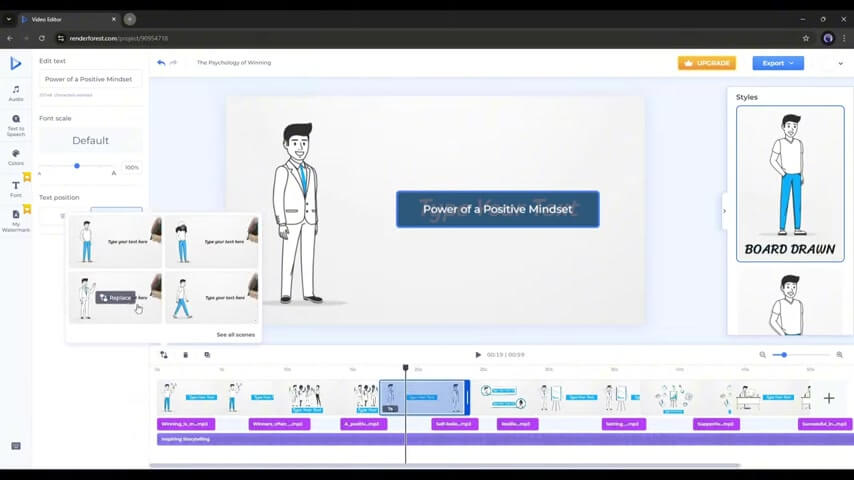The width and height of the screenshot is (854, 480).
Task: Collapse the Styles panel side arrow
Action: tap(723, 210)
